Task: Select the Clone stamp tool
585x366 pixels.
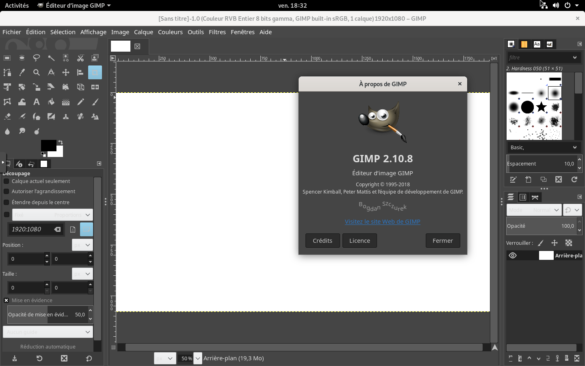Action: coord(66,116)
